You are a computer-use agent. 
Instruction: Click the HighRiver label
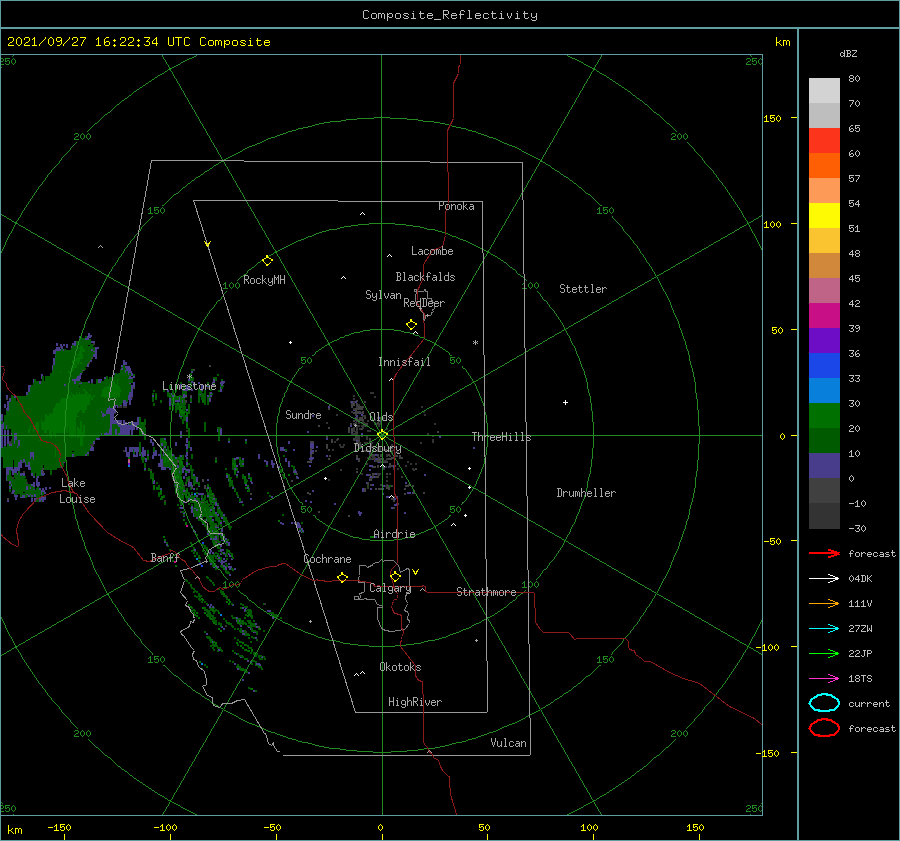[415, 702]
